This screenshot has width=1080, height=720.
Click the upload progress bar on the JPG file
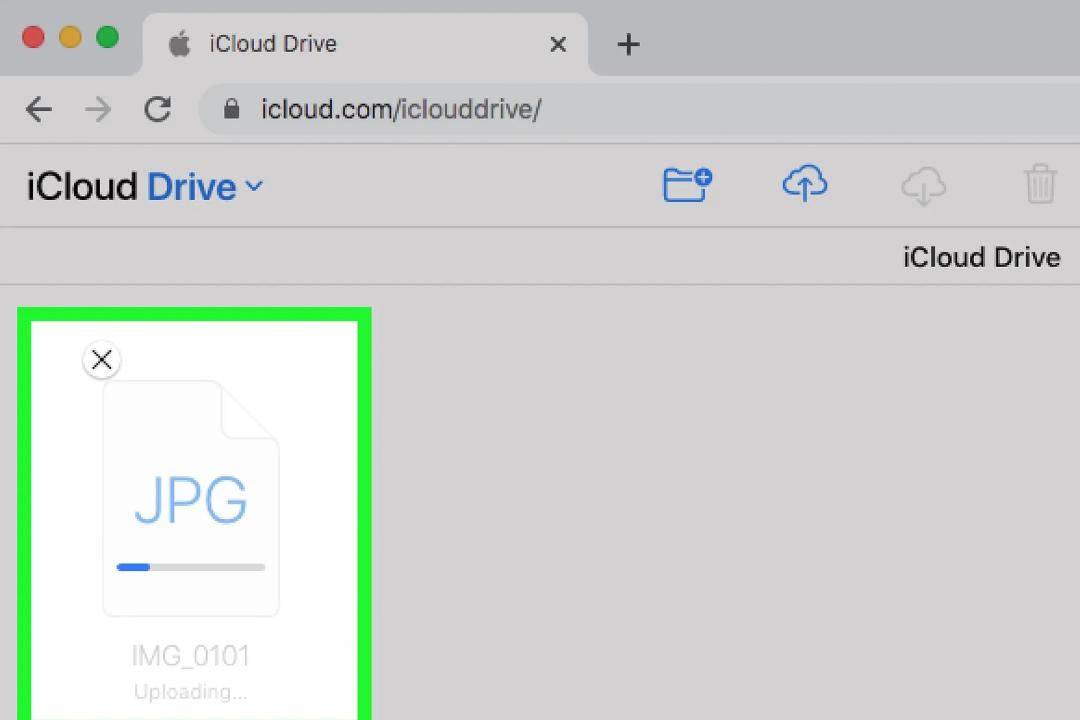[191, 567]
